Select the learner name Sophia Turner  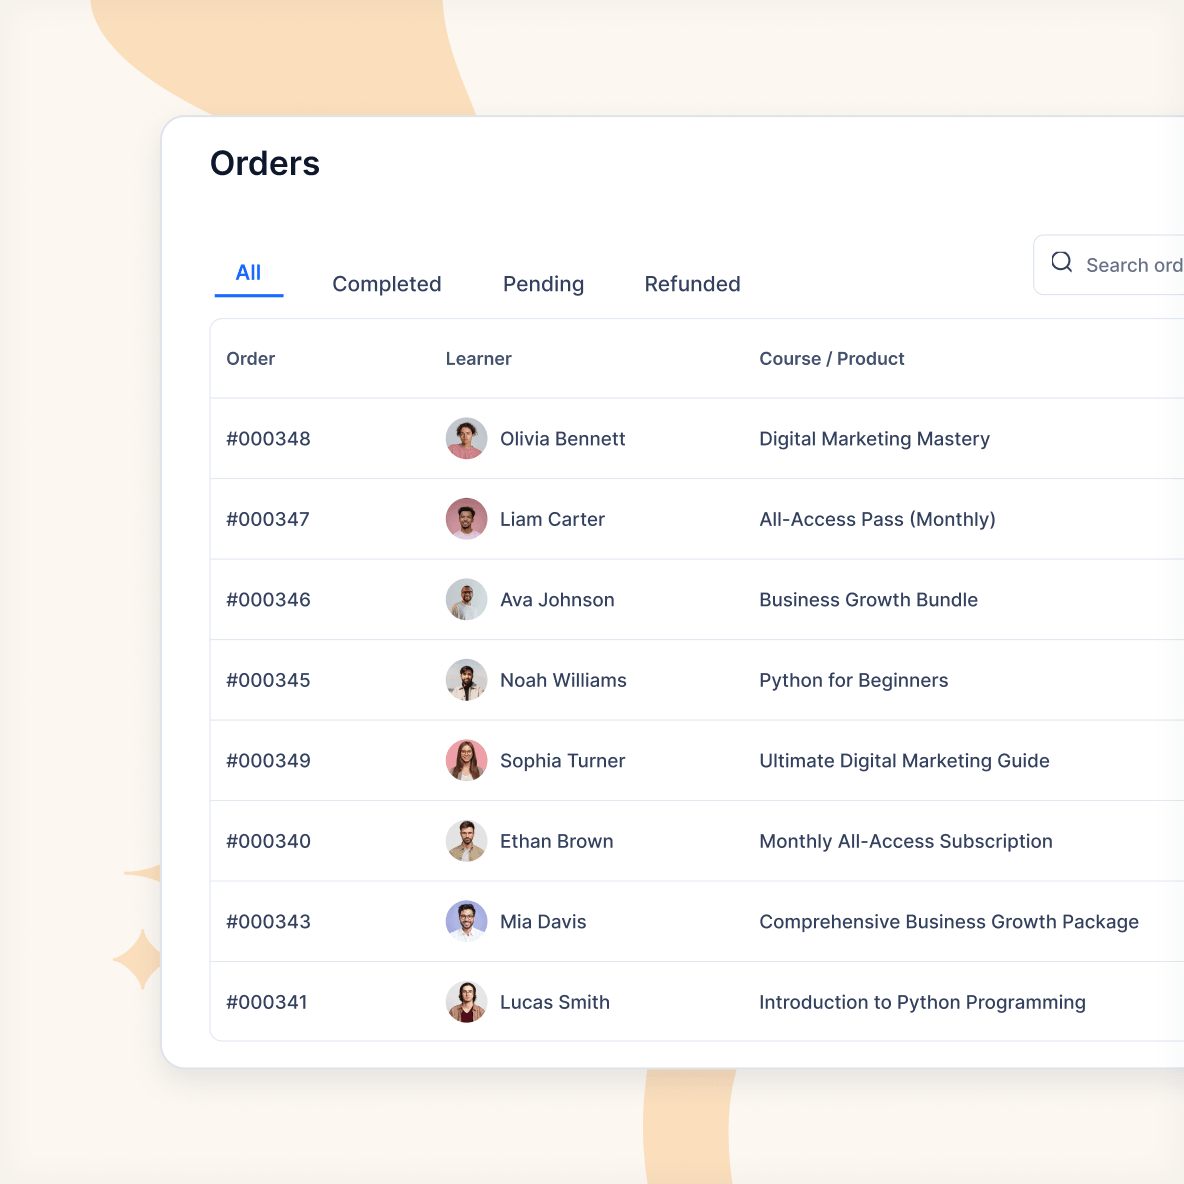coord(563,760)
